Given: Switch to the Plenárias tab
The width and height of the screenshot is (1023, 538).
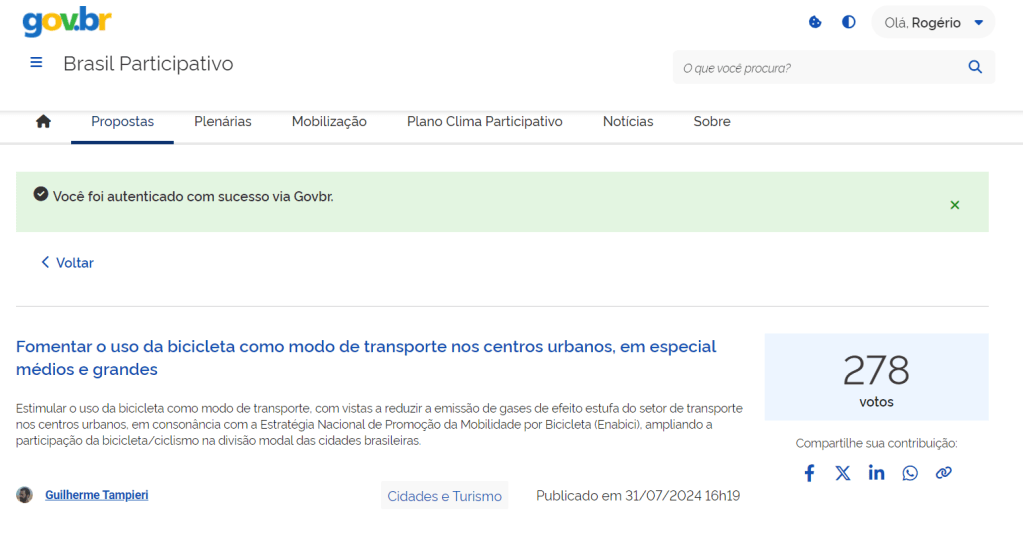Looking at the screenshot, I should pyautogui.click(x=222, y=122).
